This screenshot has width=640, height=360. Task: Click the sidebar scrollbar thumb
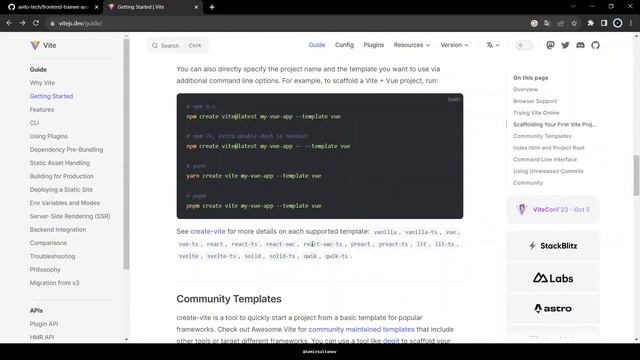point(126,154)
